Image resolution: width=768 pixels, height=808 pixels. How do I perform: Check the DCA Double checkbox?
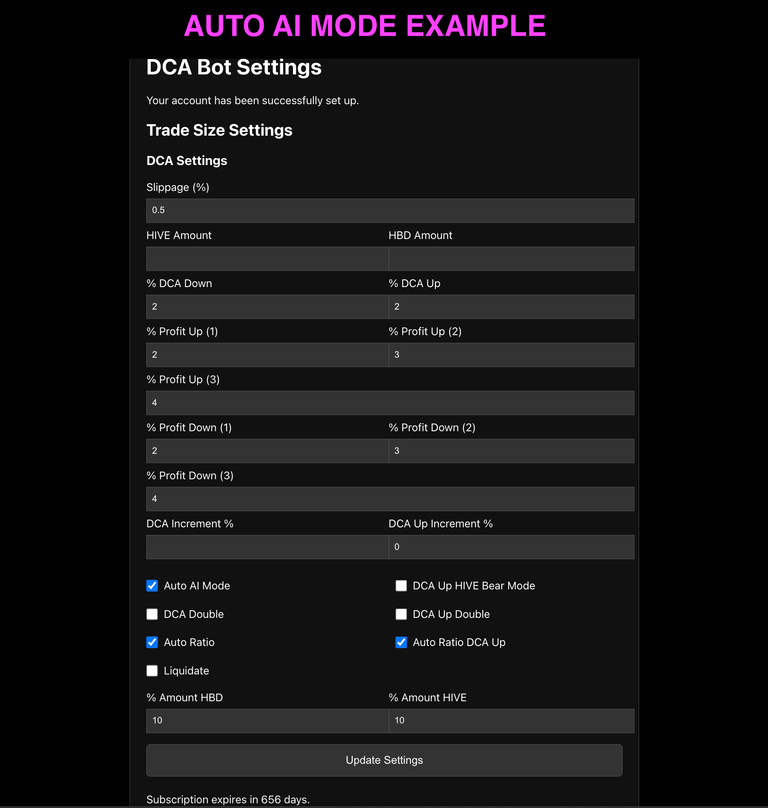pos(152,614)
